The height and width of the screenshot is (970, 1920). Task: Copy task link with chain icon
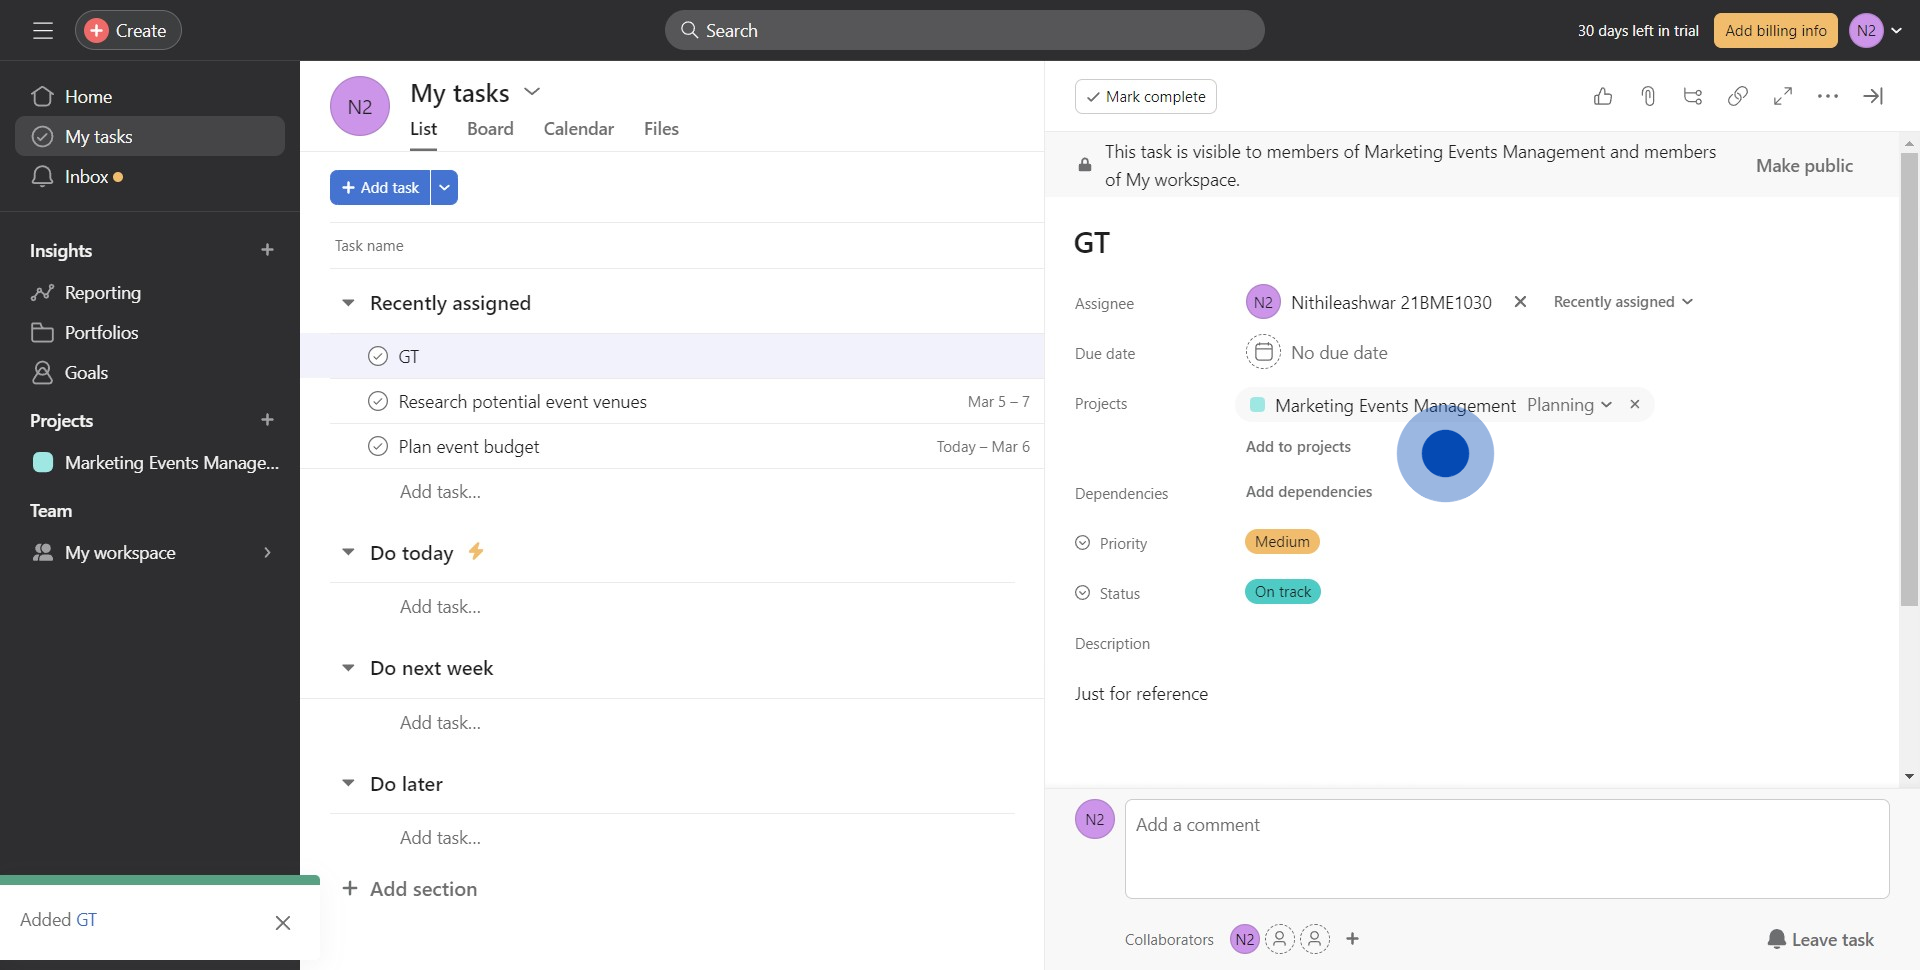(1738, 96)
